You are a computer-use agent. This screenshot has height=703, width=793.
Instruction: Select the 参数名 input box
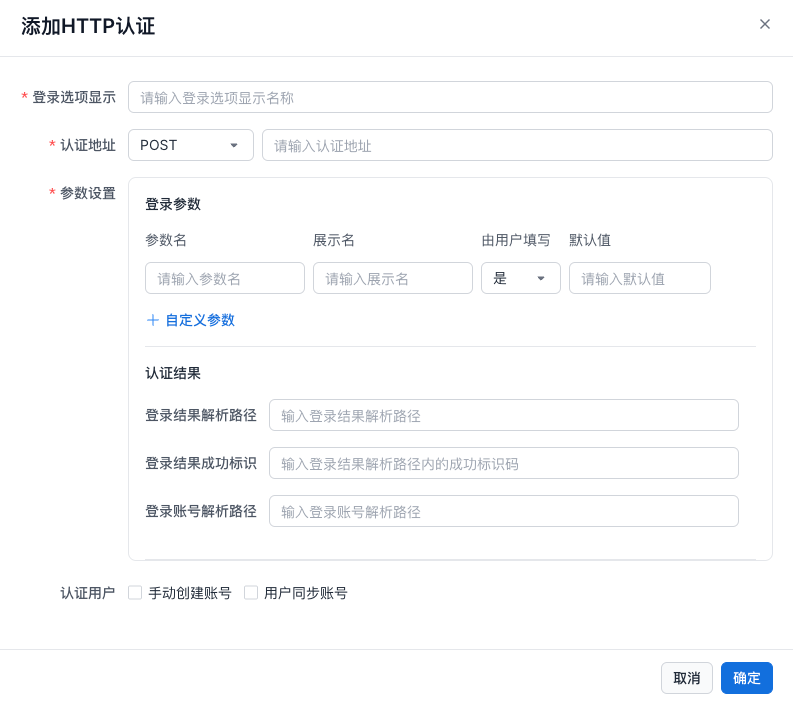click(225, 278)
